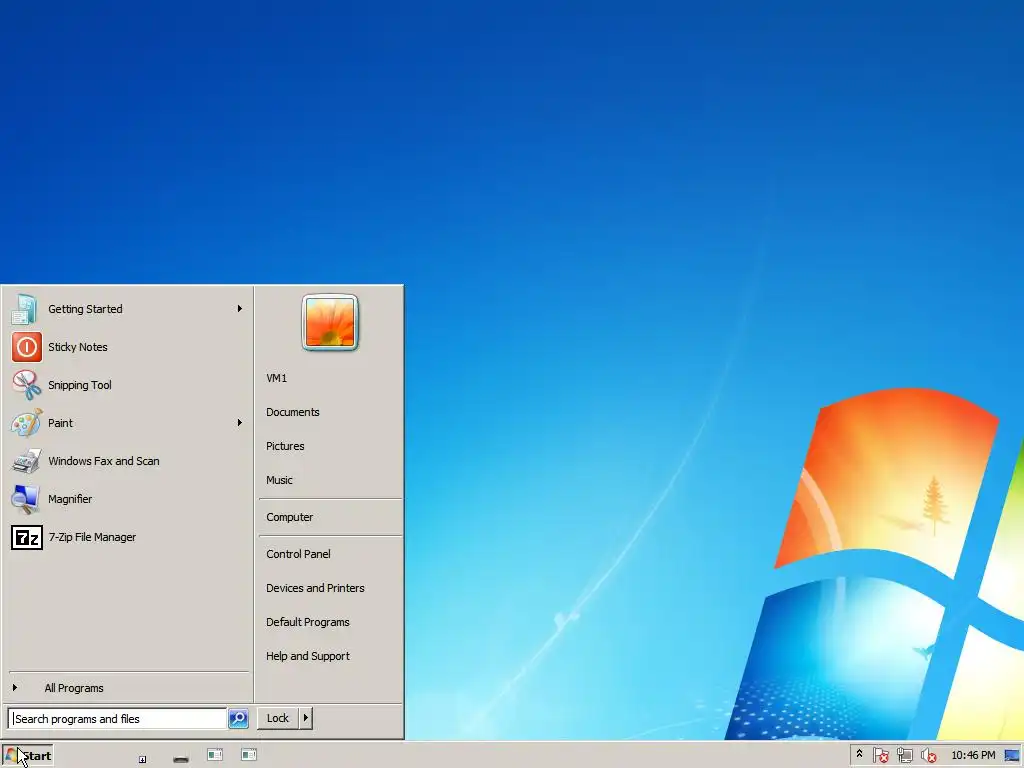Expand the Paint recent files arrow
Viewport: 1024px width, 768px height.
click(240, 423)
